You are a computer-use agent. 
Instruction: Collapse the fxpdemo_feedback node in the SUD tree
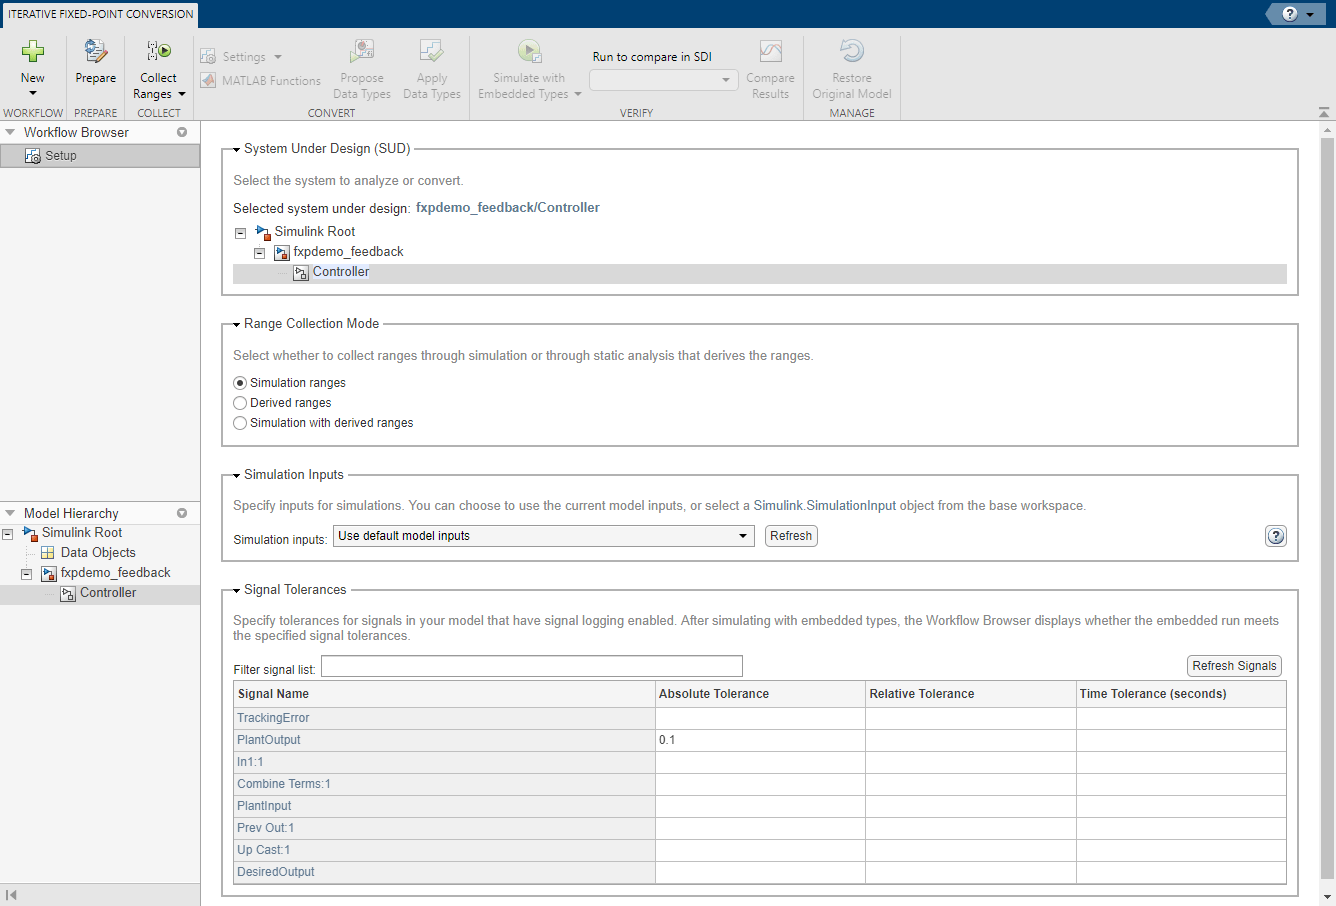click(259, 253)
